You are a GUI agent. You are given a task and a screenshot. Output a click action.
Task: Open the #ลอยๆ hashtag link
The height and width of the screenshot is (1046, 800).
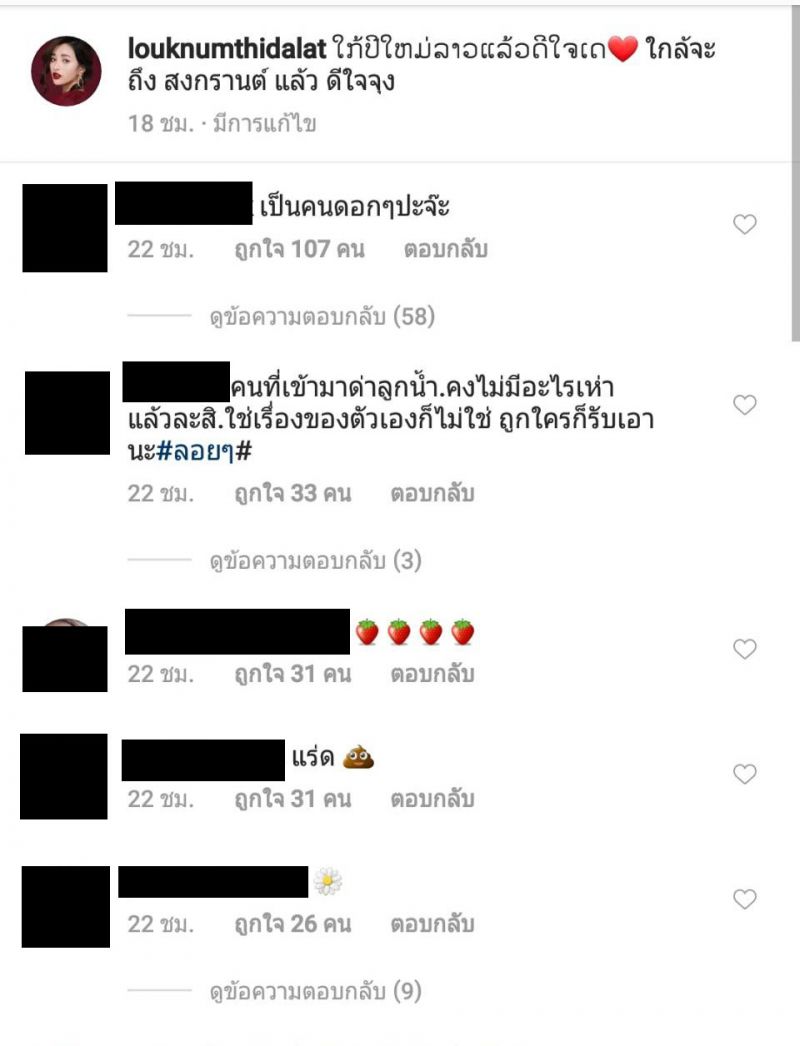coord(195,452)
